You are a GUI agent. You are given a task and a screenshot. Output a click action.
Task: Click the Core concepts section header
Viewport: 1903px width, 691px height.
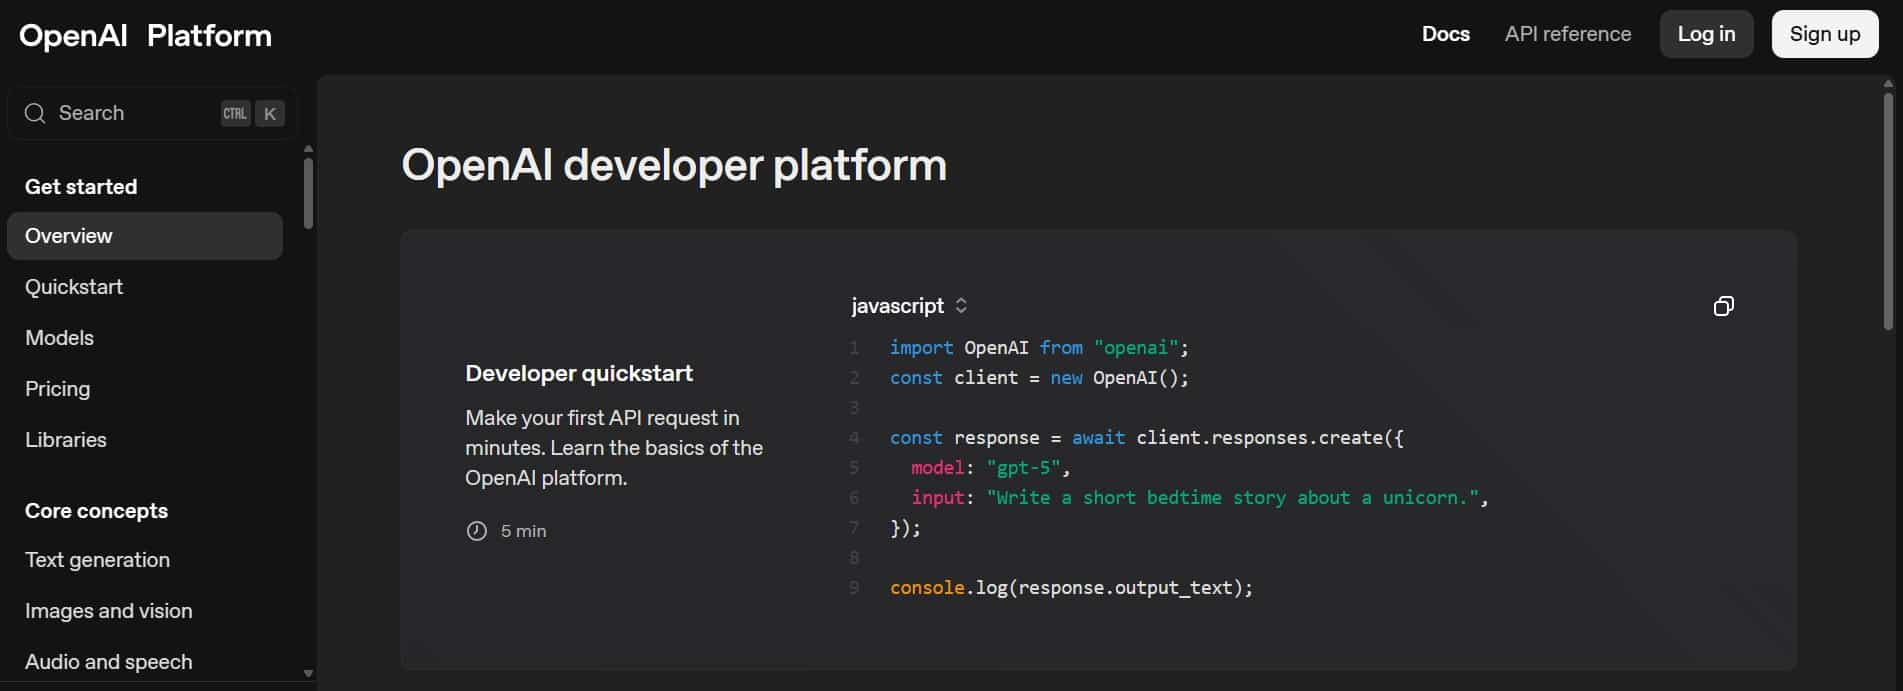(96, 511)
